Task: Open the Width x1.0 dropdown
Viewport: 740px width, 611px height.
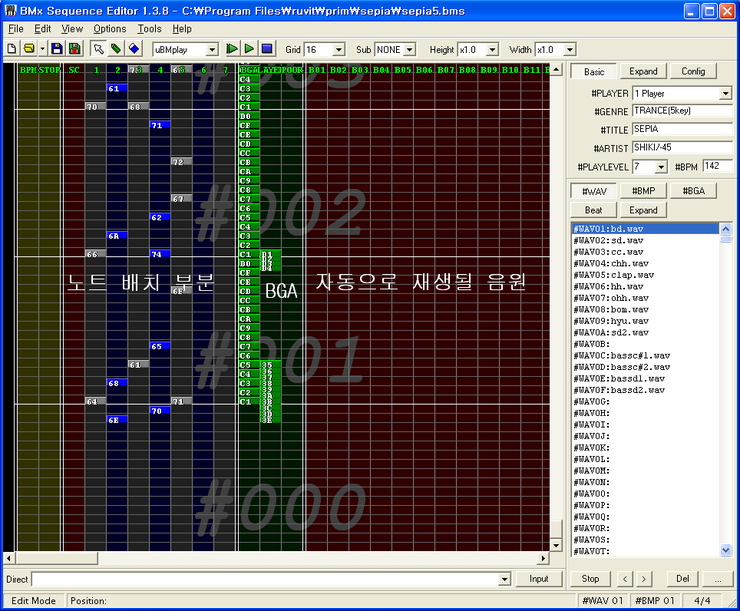Action: (570, 50)
